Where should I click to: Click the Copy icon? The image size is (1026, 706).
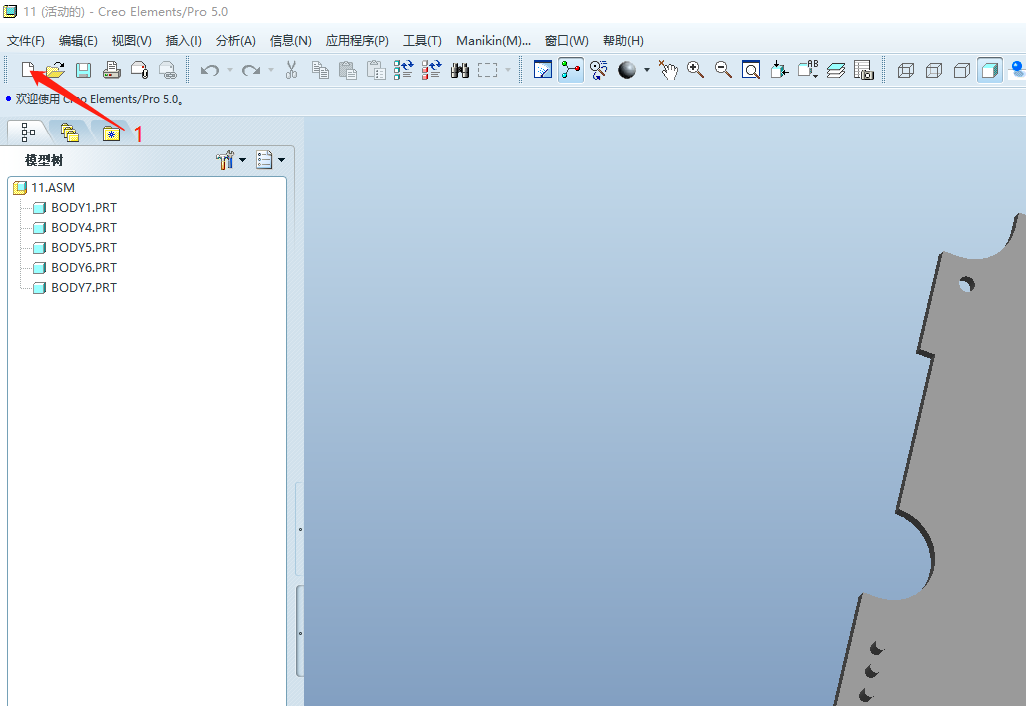click(x=320, y=70)
